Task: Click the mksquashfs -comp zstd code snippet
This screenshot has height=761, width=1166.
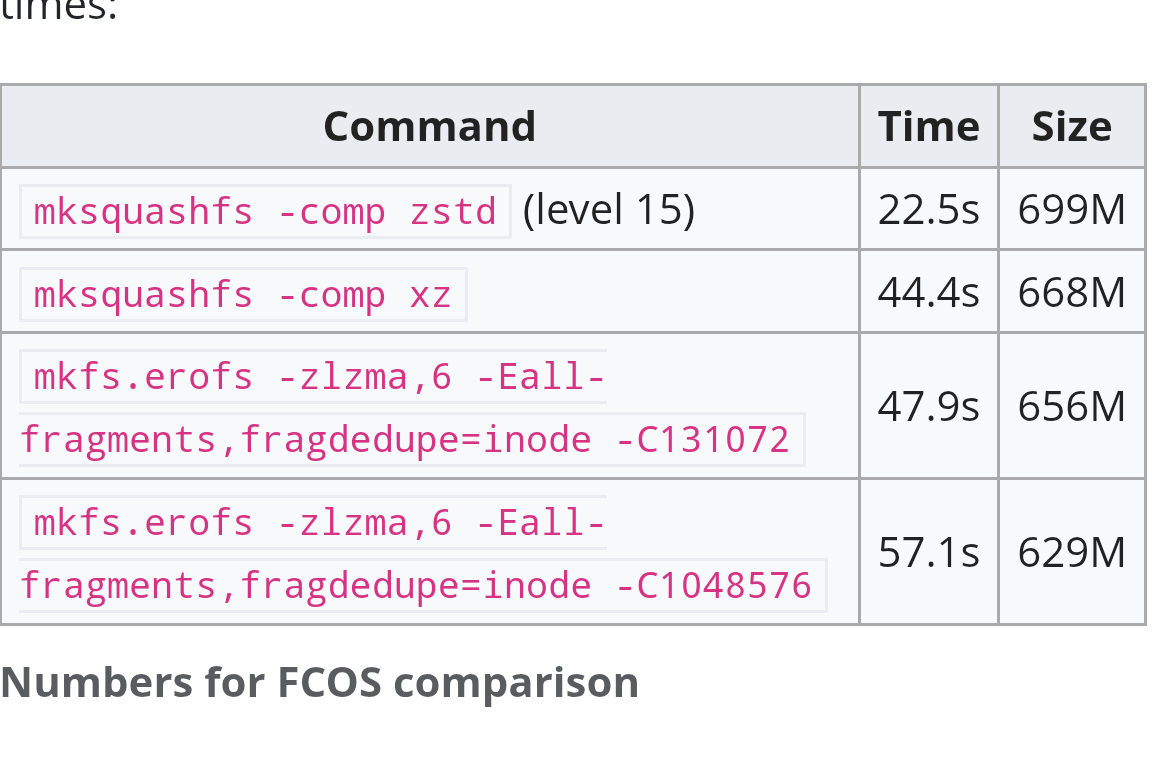Action: coord(265,211)
